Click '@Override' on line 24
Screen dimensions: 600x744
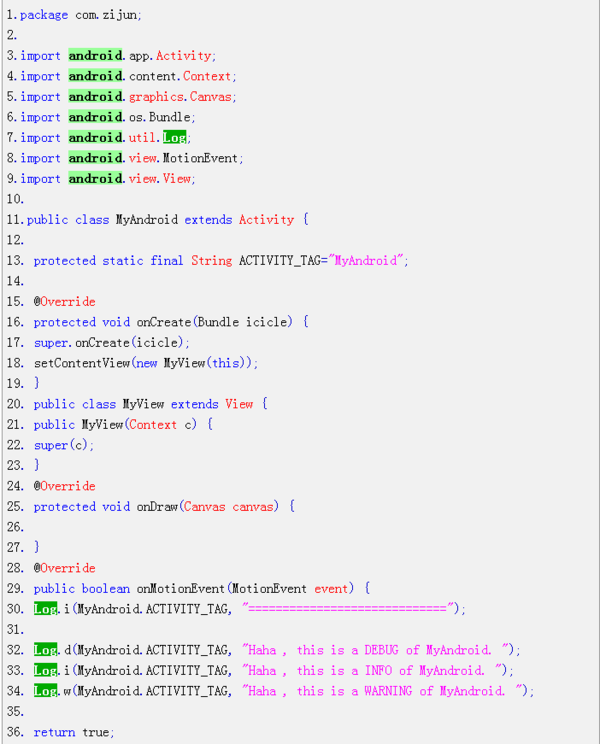point(65,486)
